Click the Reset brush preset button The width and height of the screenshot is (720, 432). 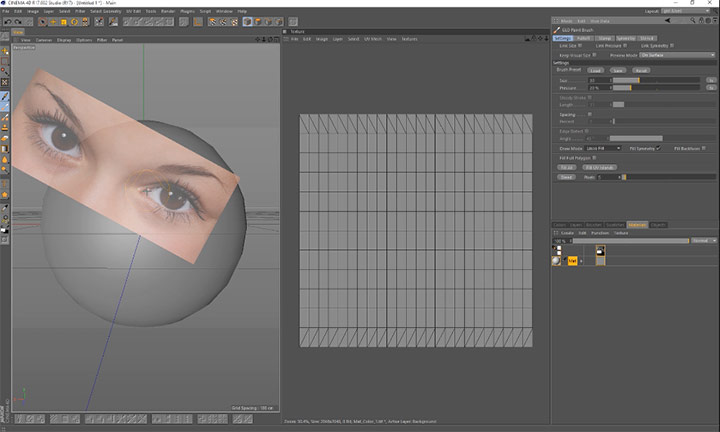(641, 70)
